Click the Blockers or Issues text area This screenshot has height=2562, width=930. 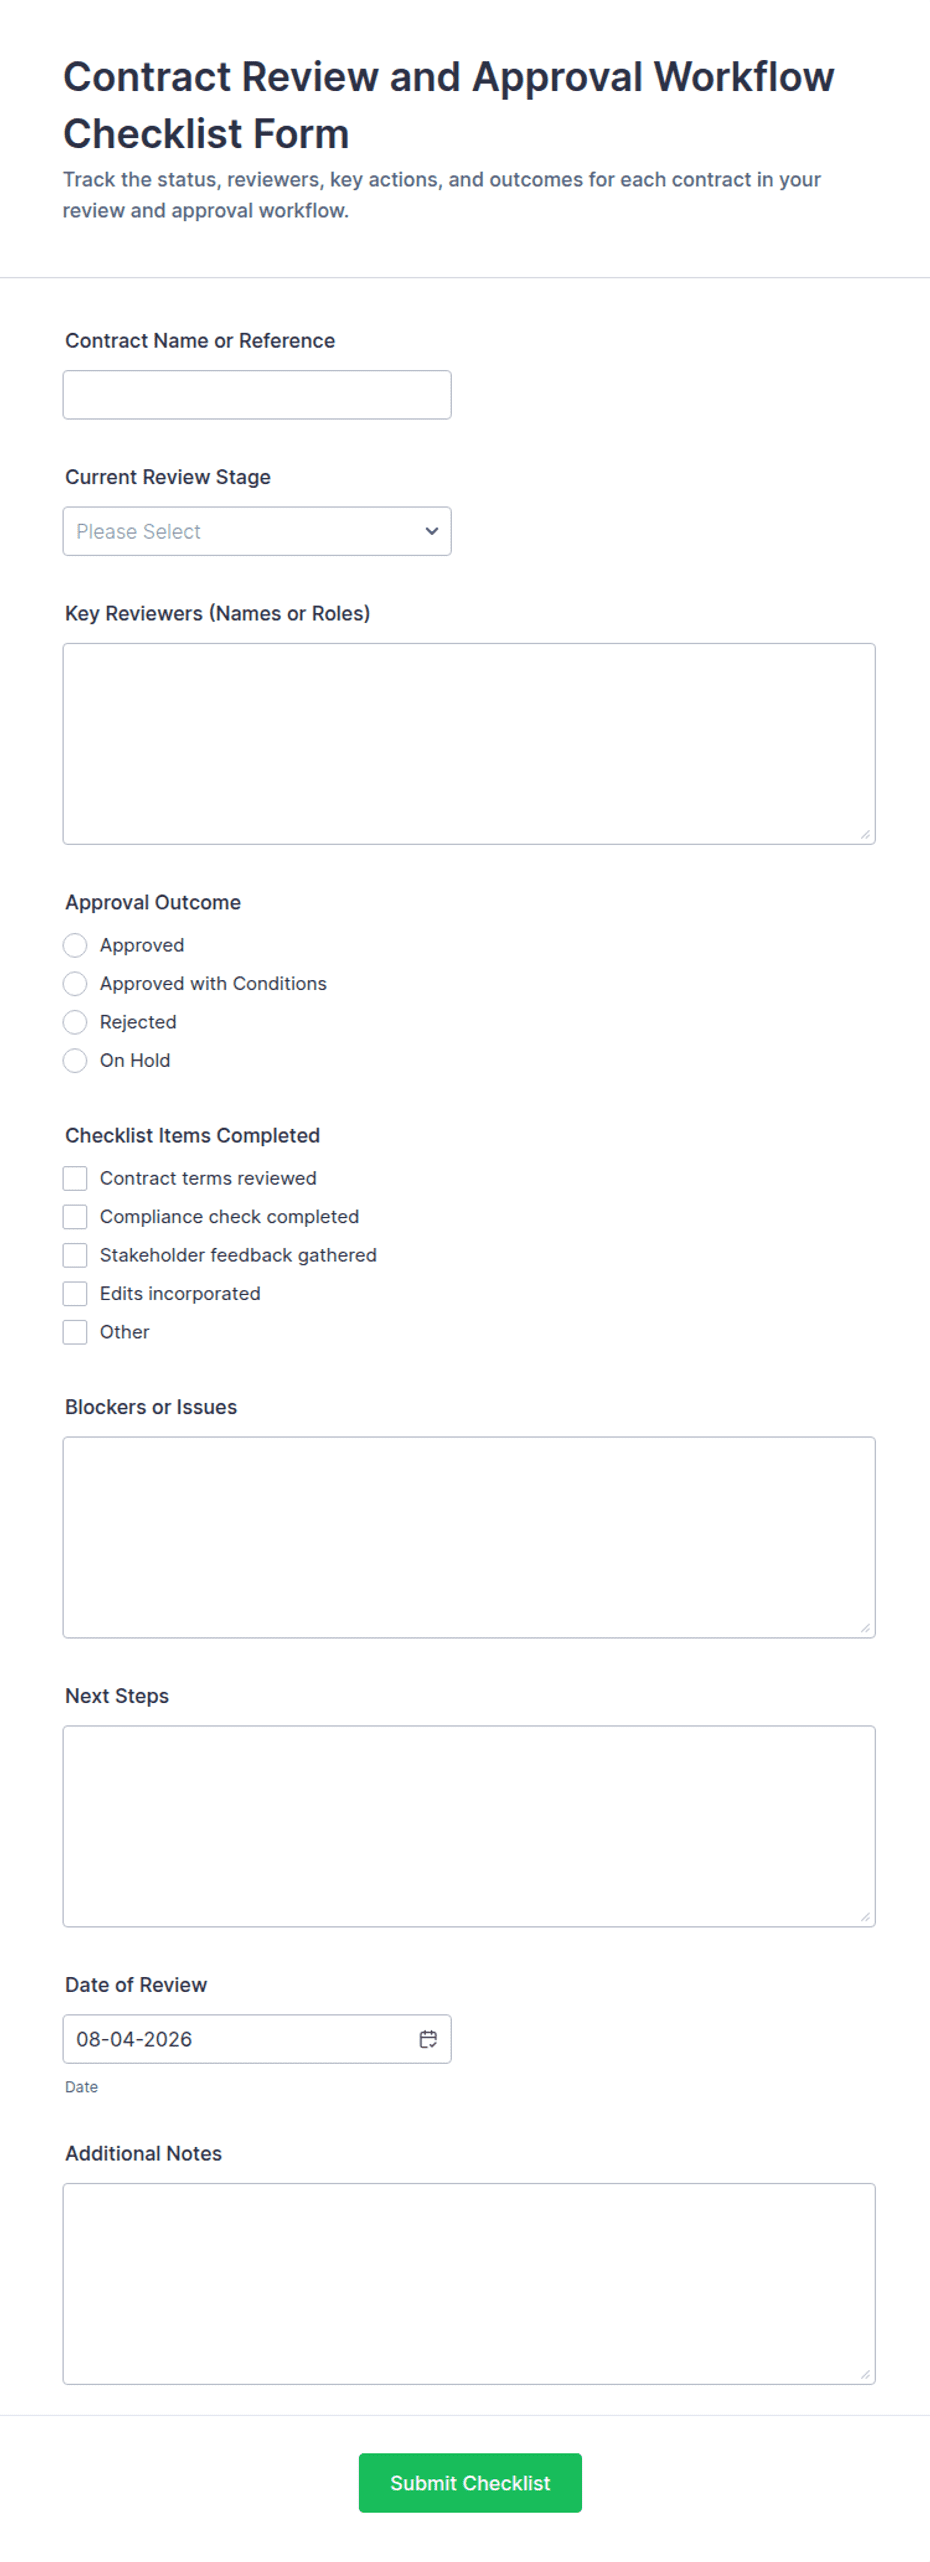[x=469, y=1537]
